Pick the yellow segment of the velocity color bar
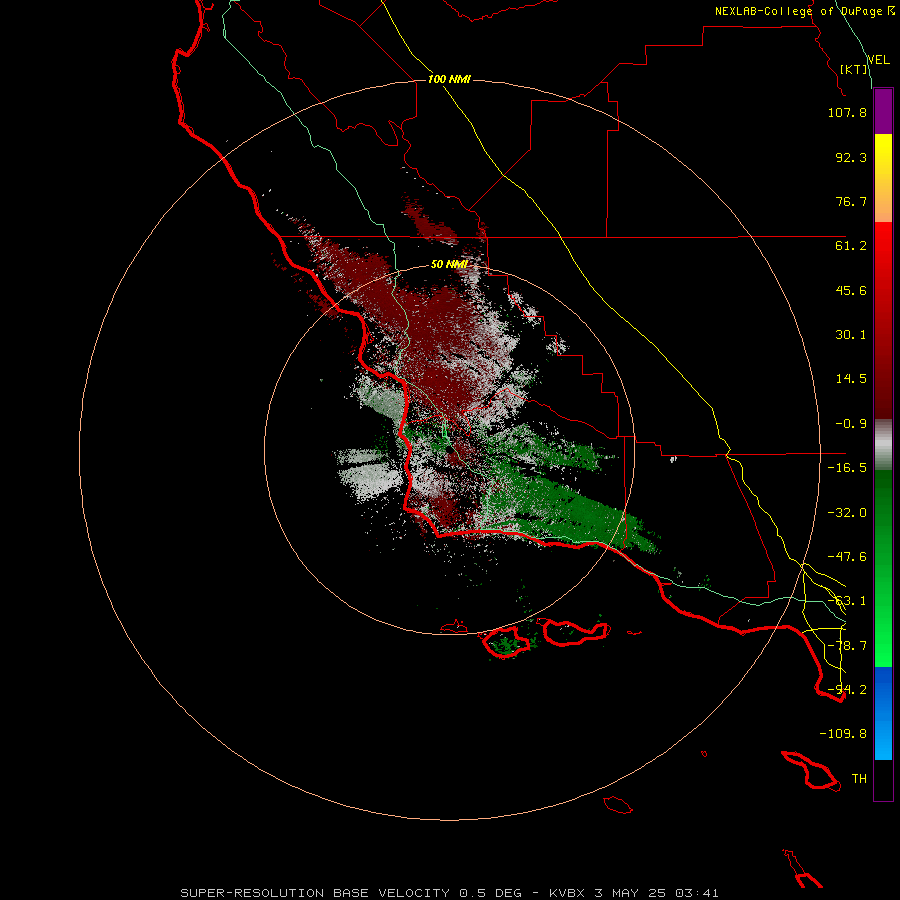The width and height of the screenshot is (900, 900). (x=883, y=178)
